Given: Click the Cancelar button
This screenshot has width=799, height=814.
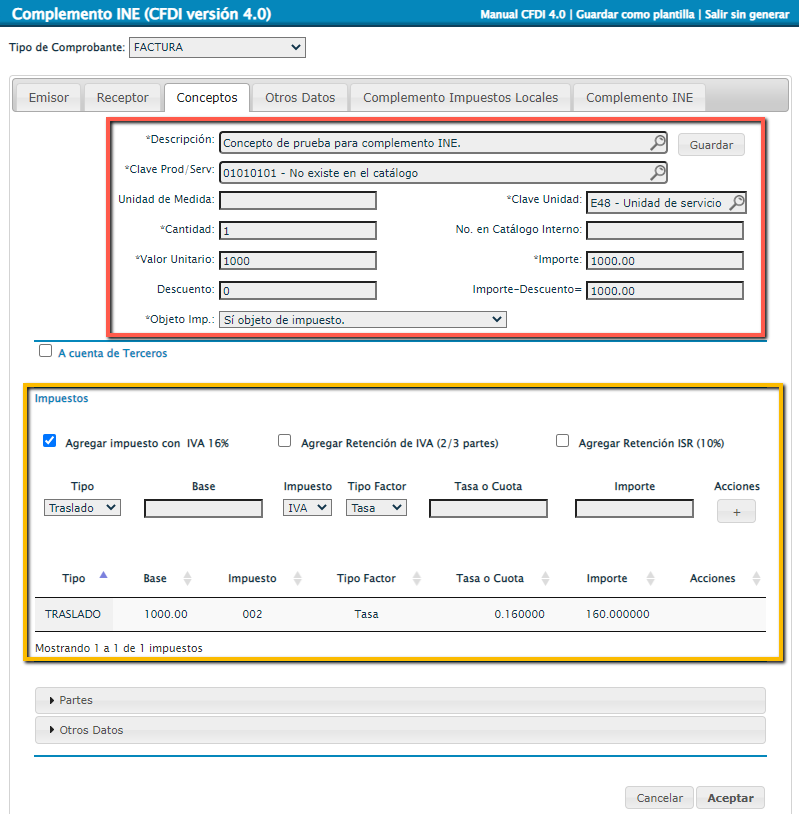Looking at the screenshot, I should tap(659, 798).
